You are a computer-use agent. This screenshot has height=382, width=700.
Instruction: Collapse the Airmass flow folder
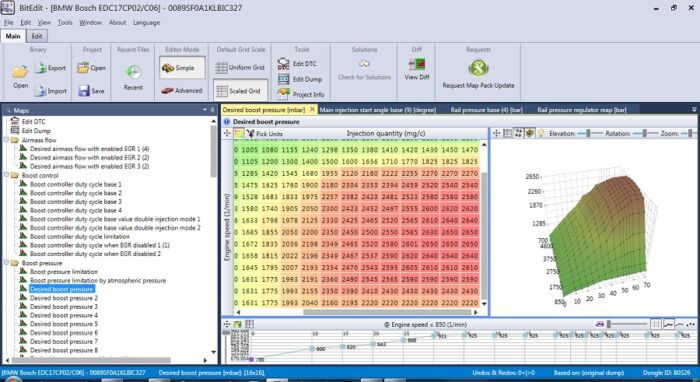[x=7, y=140]
